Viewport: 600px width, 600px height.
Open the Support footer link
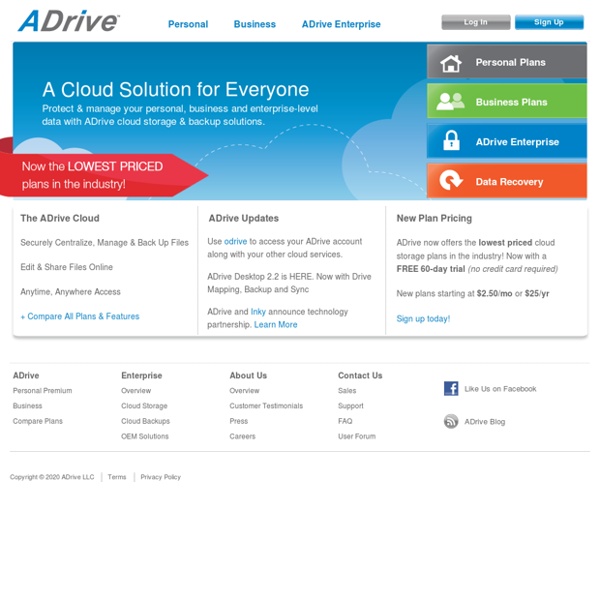pyautogui.click(x=351, y=406)
